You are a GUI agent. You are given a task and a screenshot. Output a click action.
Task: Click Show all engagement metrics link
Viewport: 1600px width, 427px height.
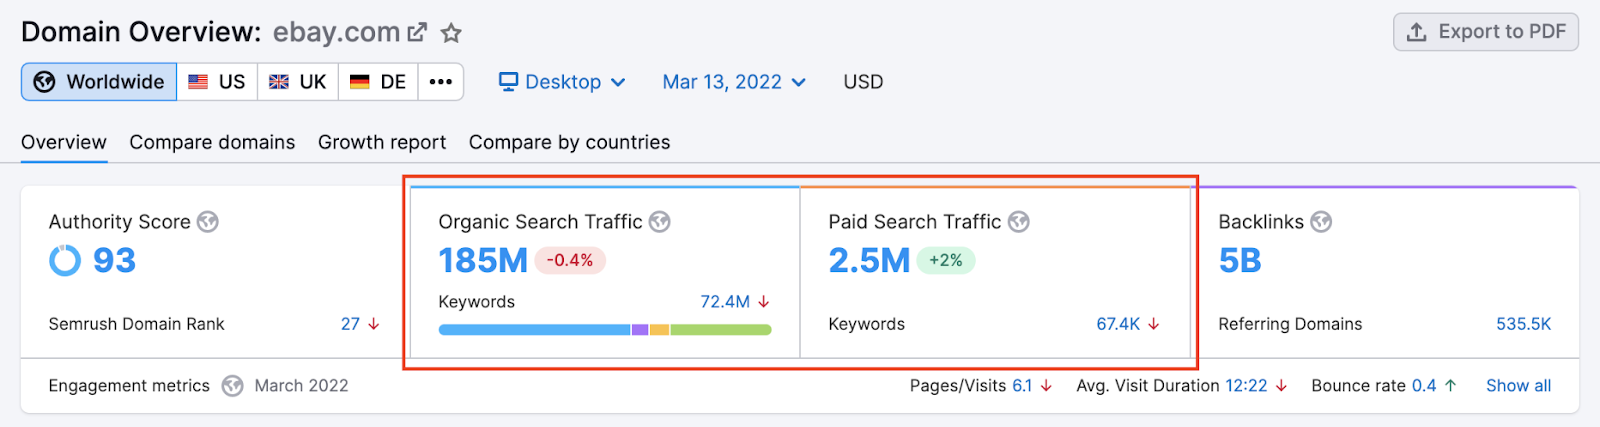(x=1518, y=386)
